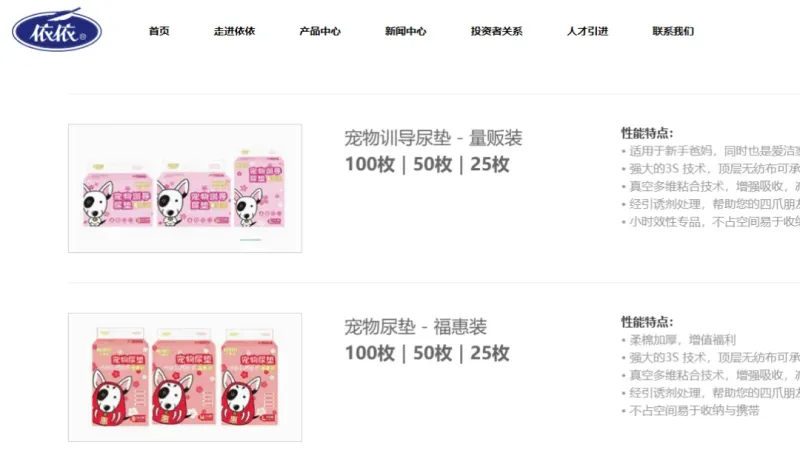Open the 新闻中心 navigation item
Screen dimensions: 800x464
tap(406, 31)
